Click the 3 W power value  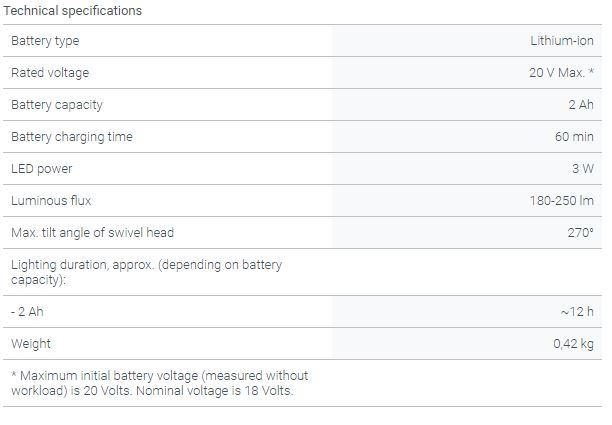click(582, 169)
